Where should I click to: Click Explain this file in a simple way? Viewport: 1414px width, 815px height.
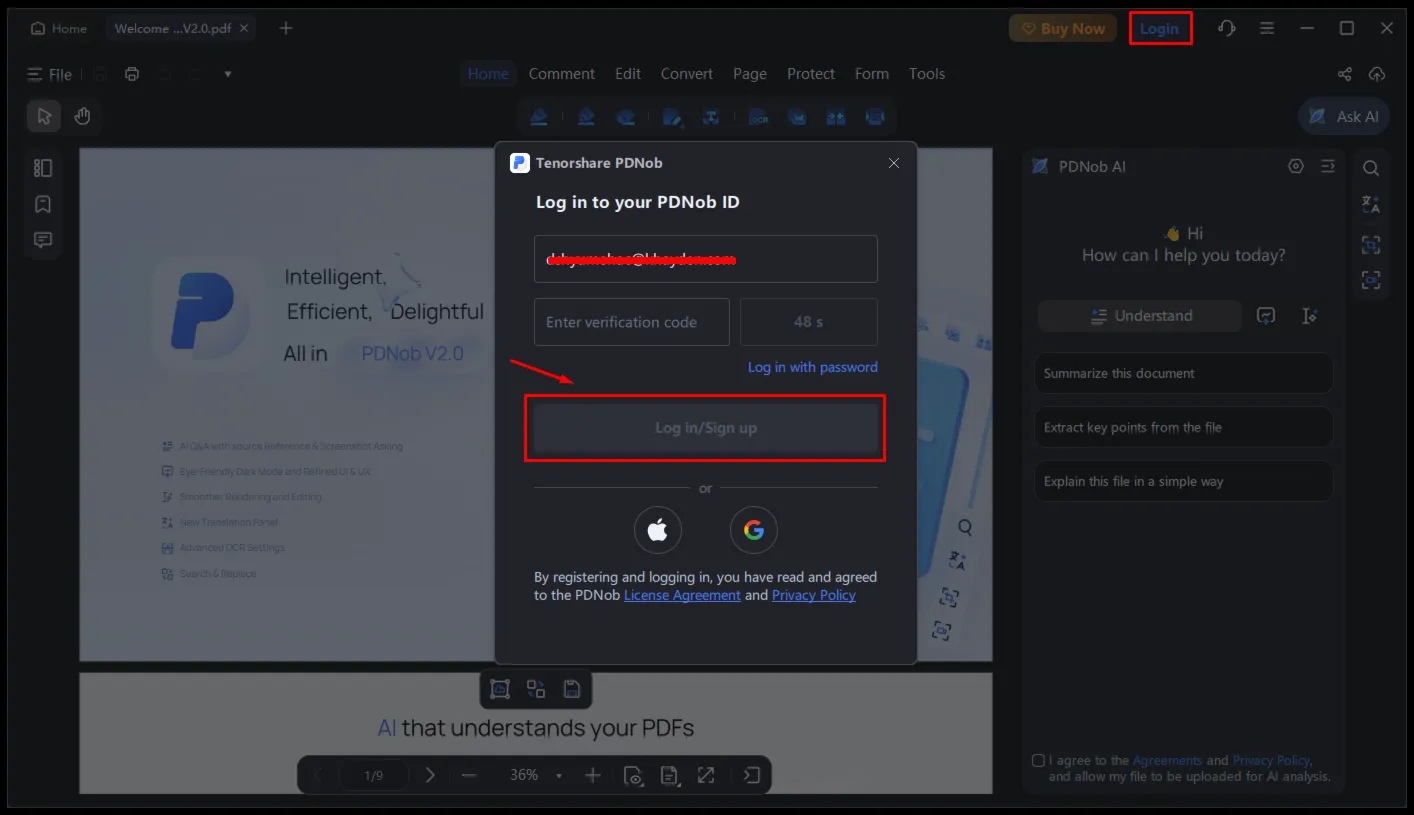1183,481
